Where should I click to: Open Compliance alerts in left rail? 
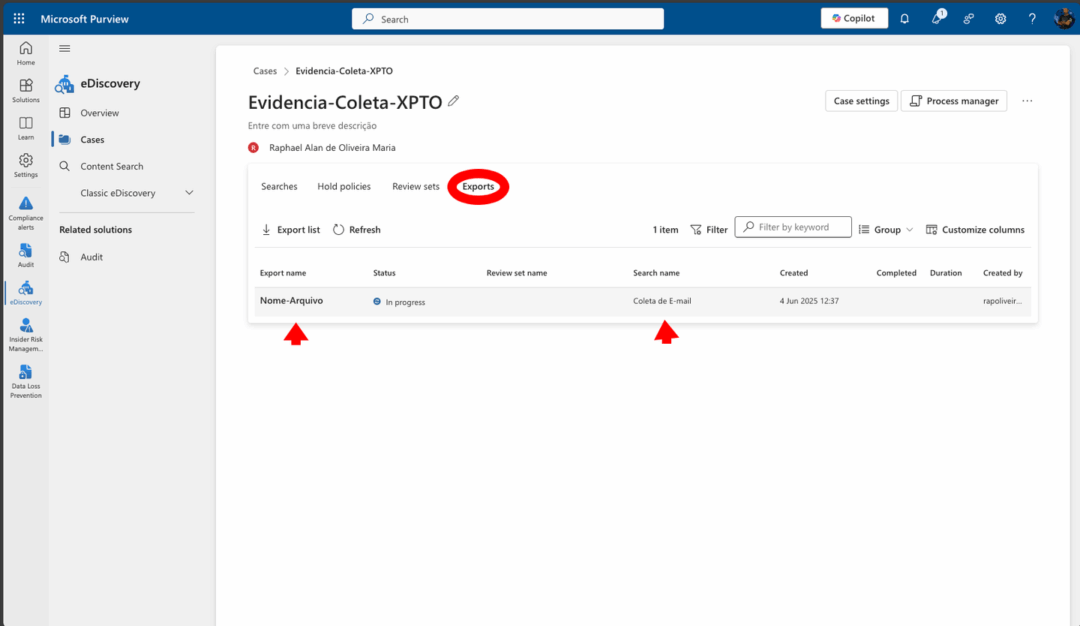[x=25, y=213]
